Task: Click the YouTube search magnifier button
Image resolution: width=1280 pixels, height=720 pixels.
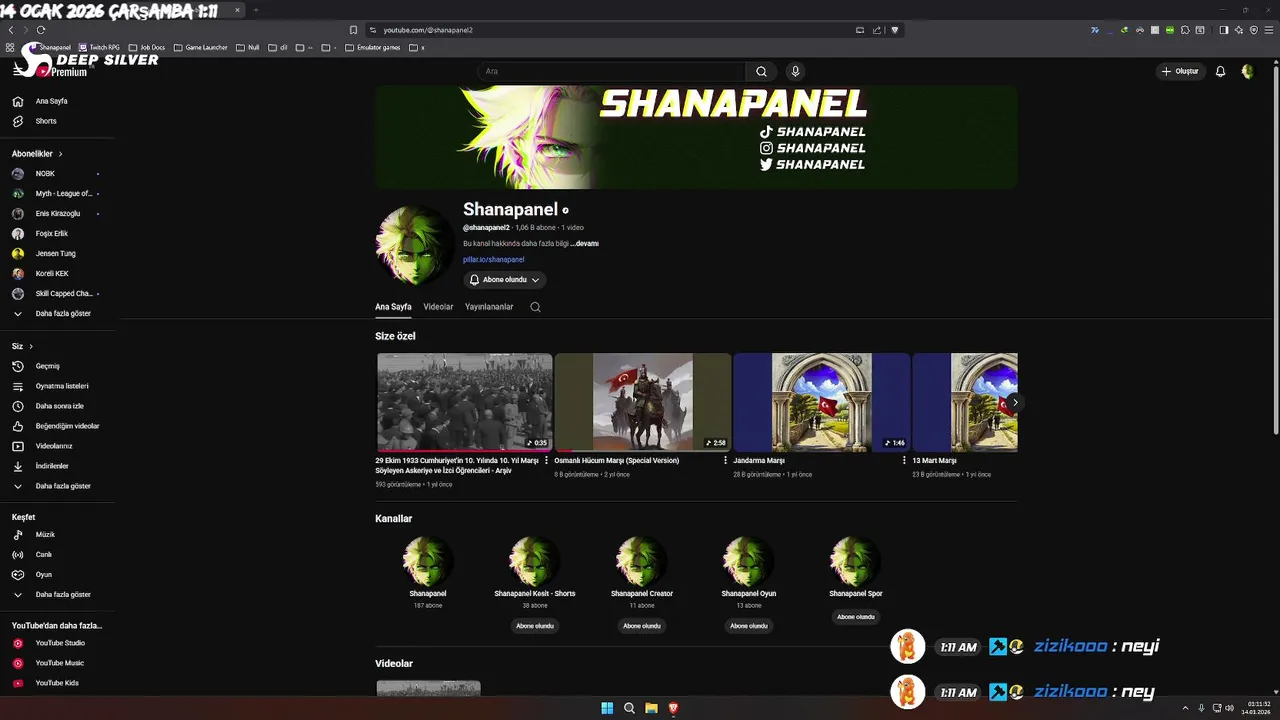Action: click(x=761, y=71)
